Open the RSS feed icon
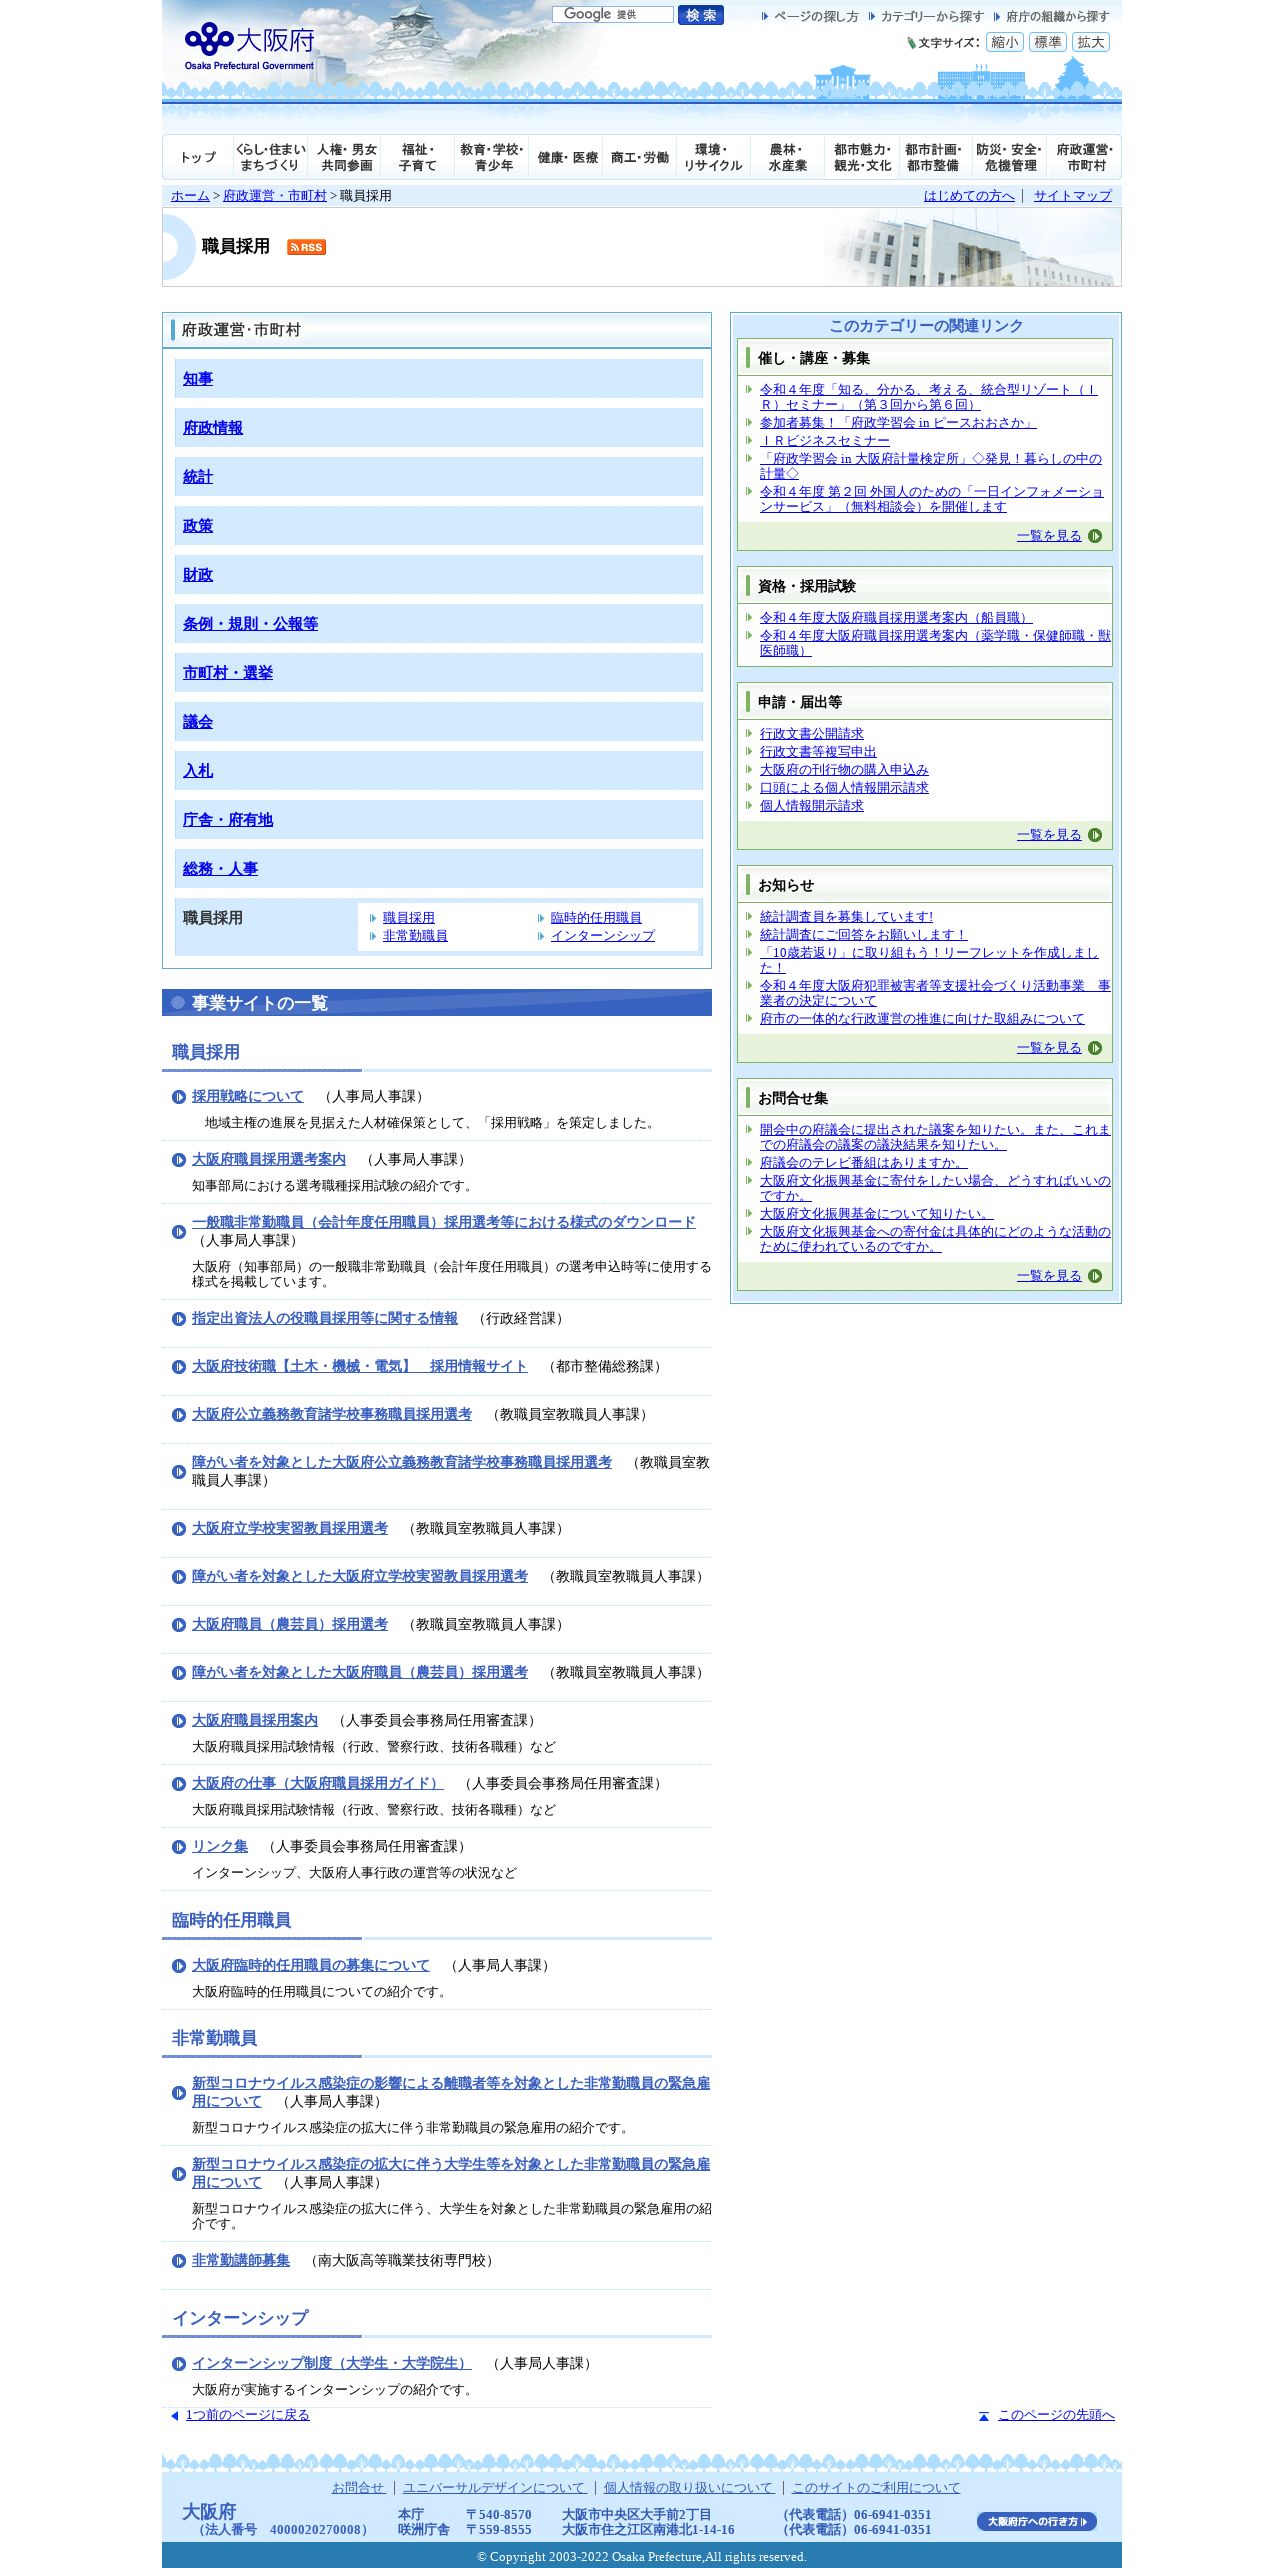 coord(306,247)
